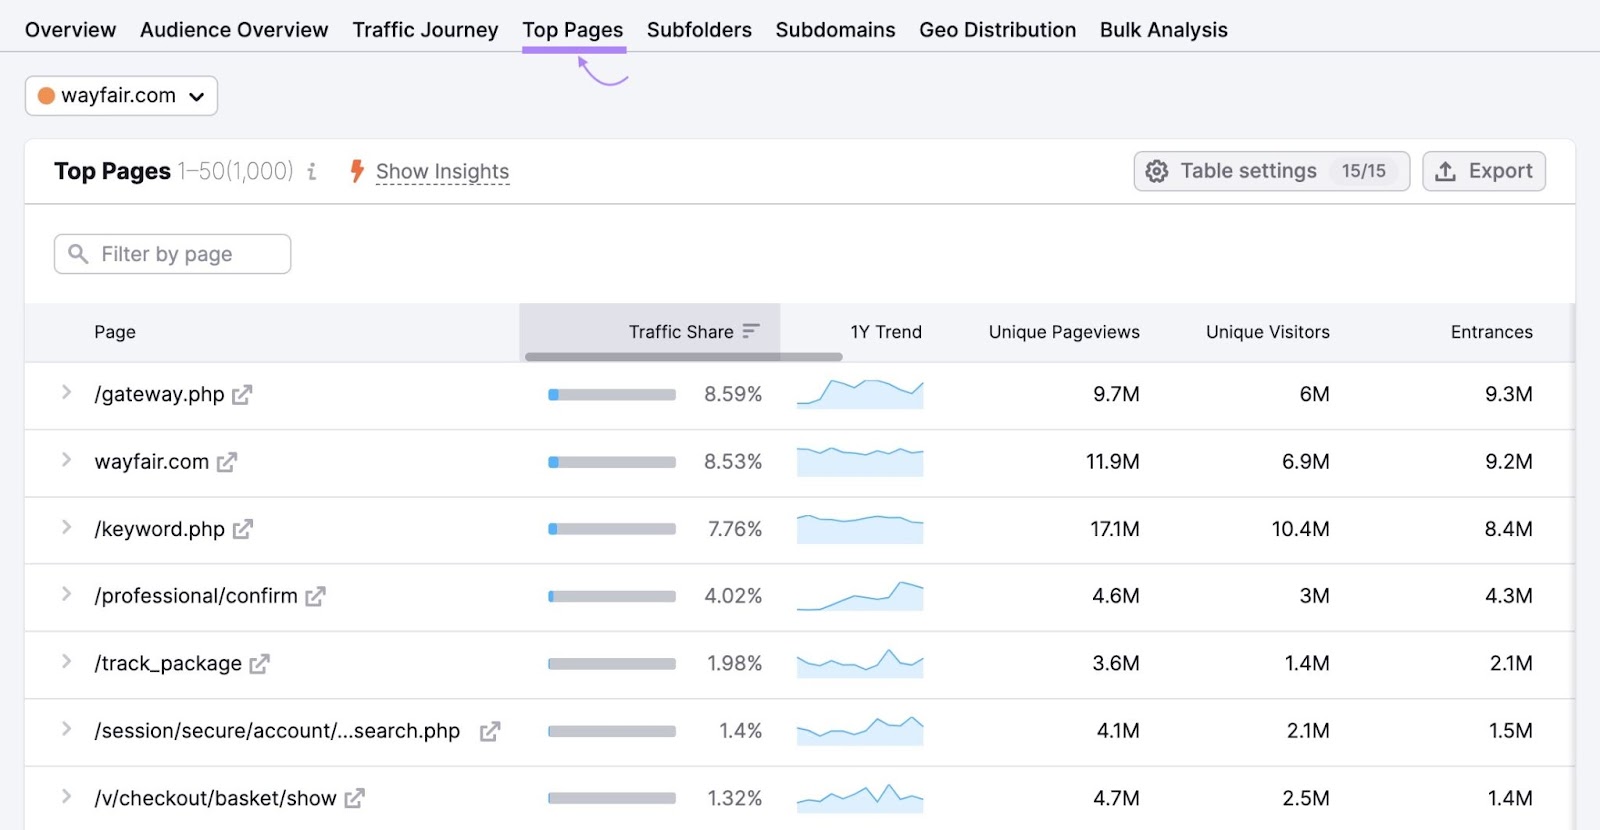Click the 8.59% traffic share bar
Screen dimensions: 1600x830
pos(612,395)
